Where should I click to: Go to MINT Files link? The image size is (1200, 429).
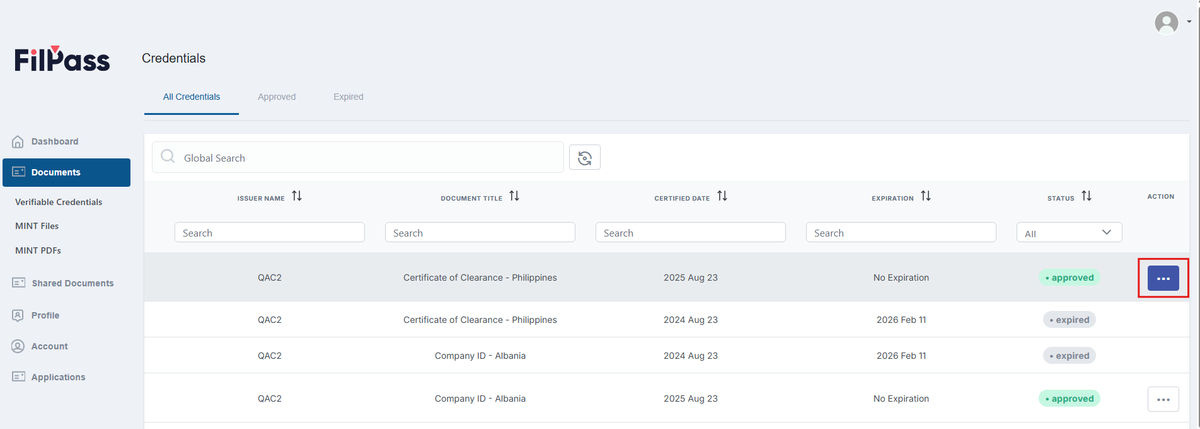[x=37, y=226]
